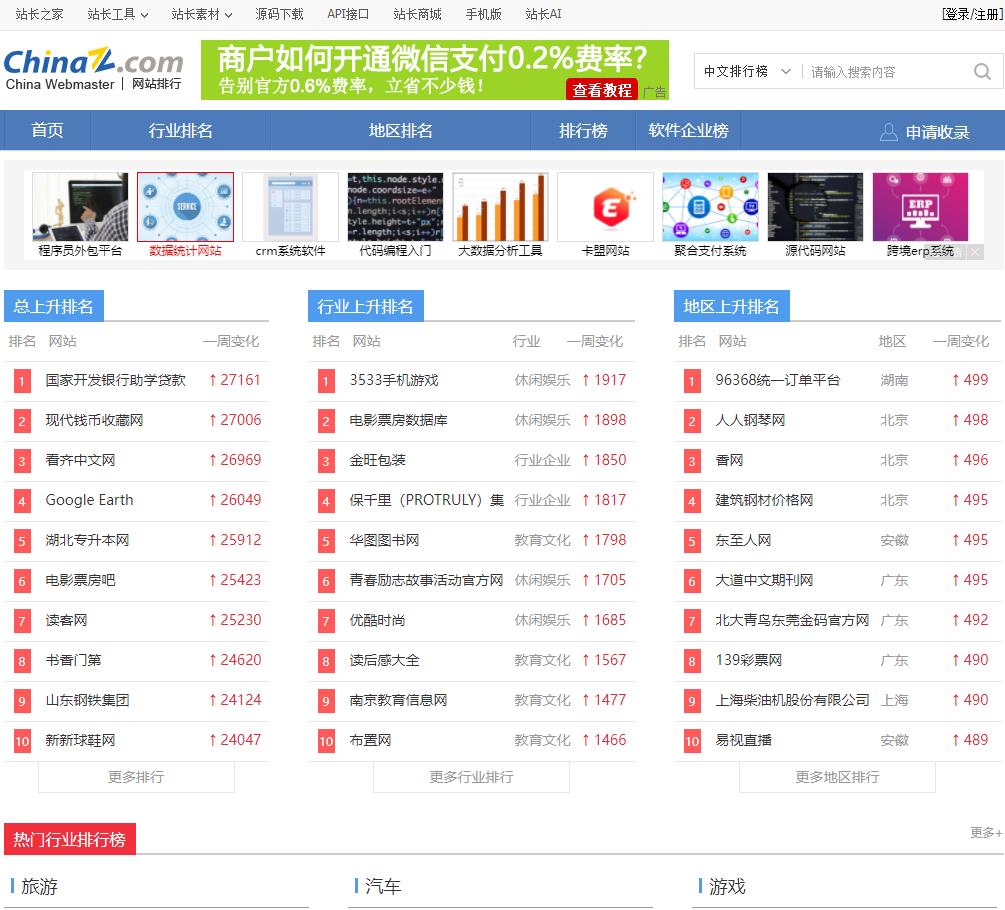1005x910 pixels.
Task: Click the user icon beside 申请收录
Action: coord(888,131)
